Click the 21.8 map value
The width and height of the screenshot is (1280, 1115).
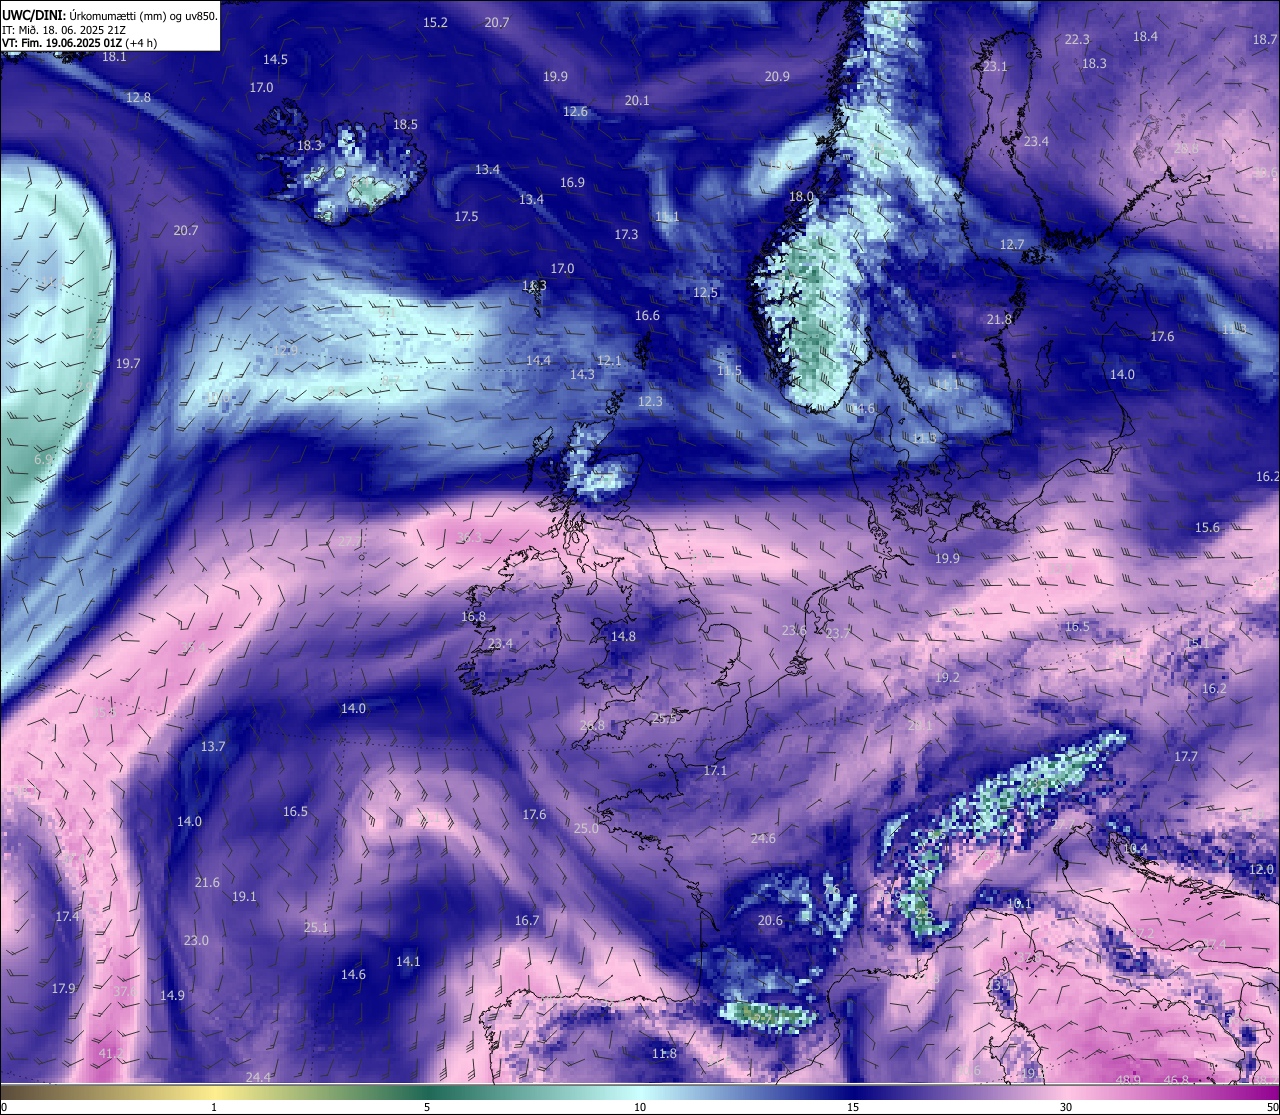coord(999,319)
